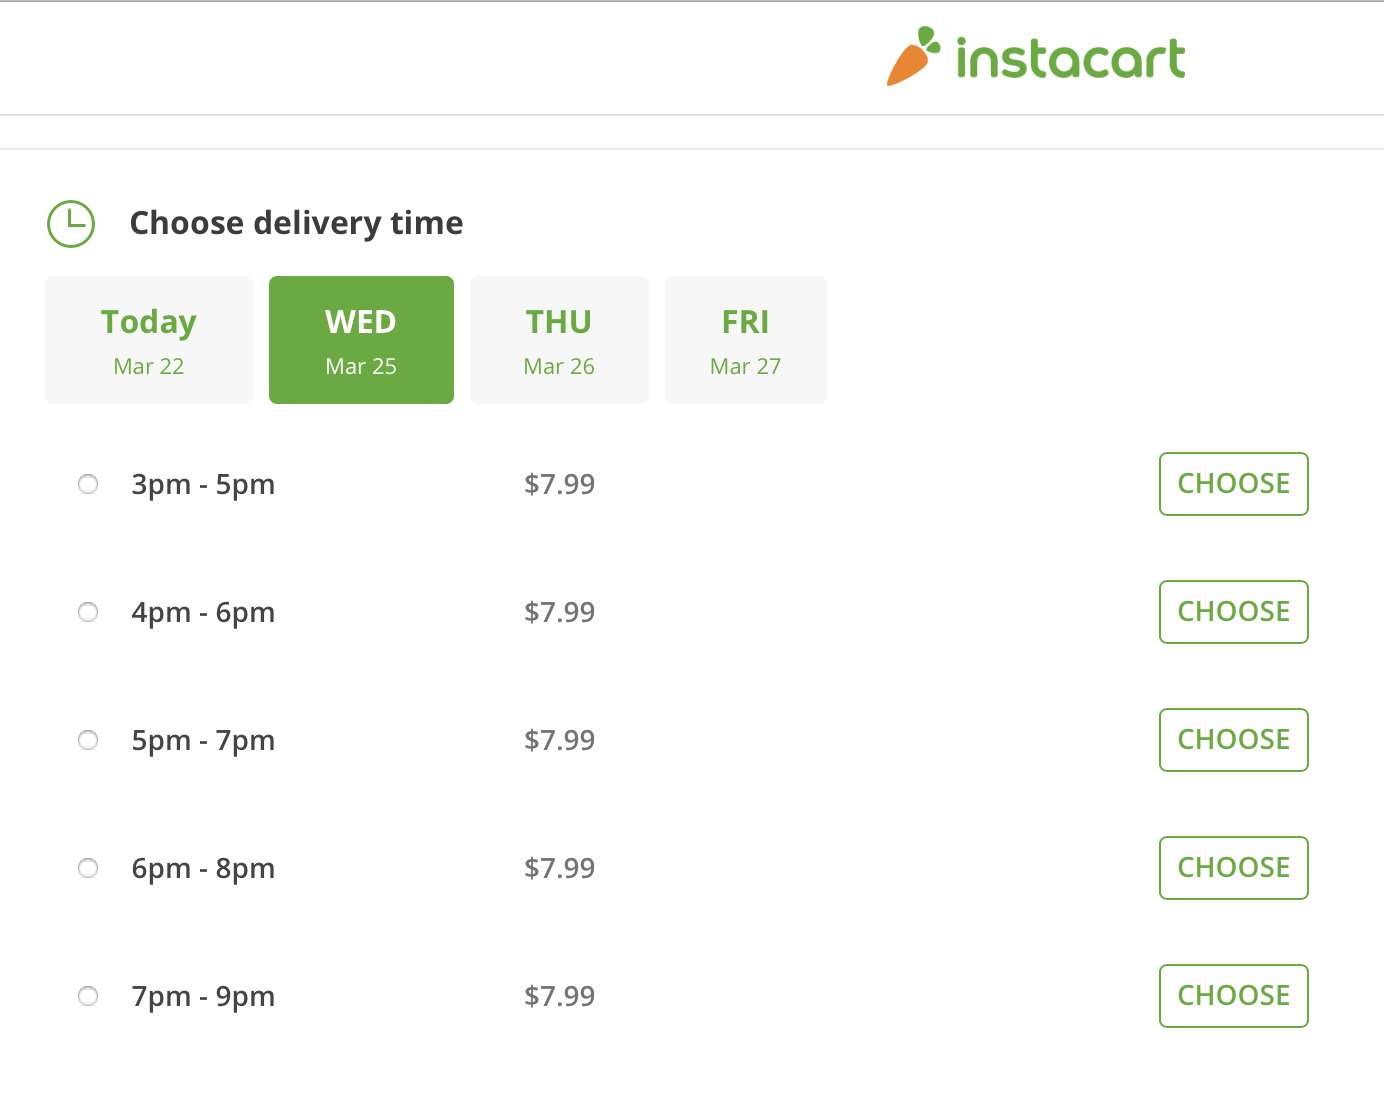Click the Choose delivery time heading
This screenshot has height=1106, width=1384.
[x=296, y=223]
